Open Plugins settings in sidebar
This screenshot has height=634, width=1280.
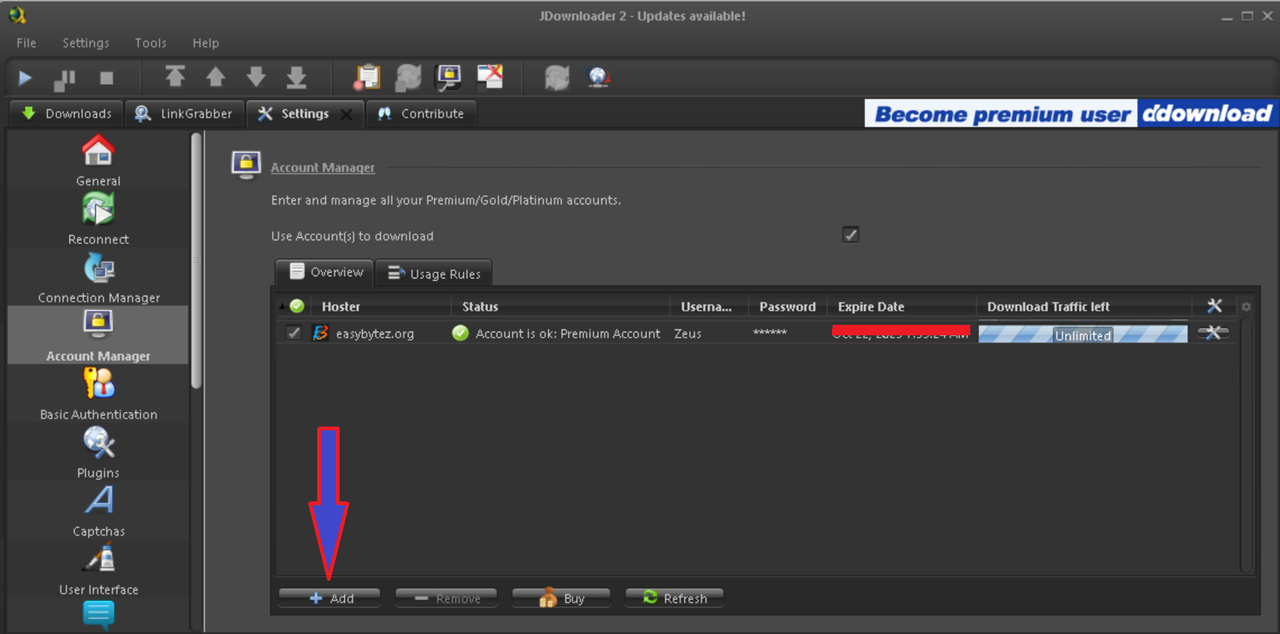98,452
